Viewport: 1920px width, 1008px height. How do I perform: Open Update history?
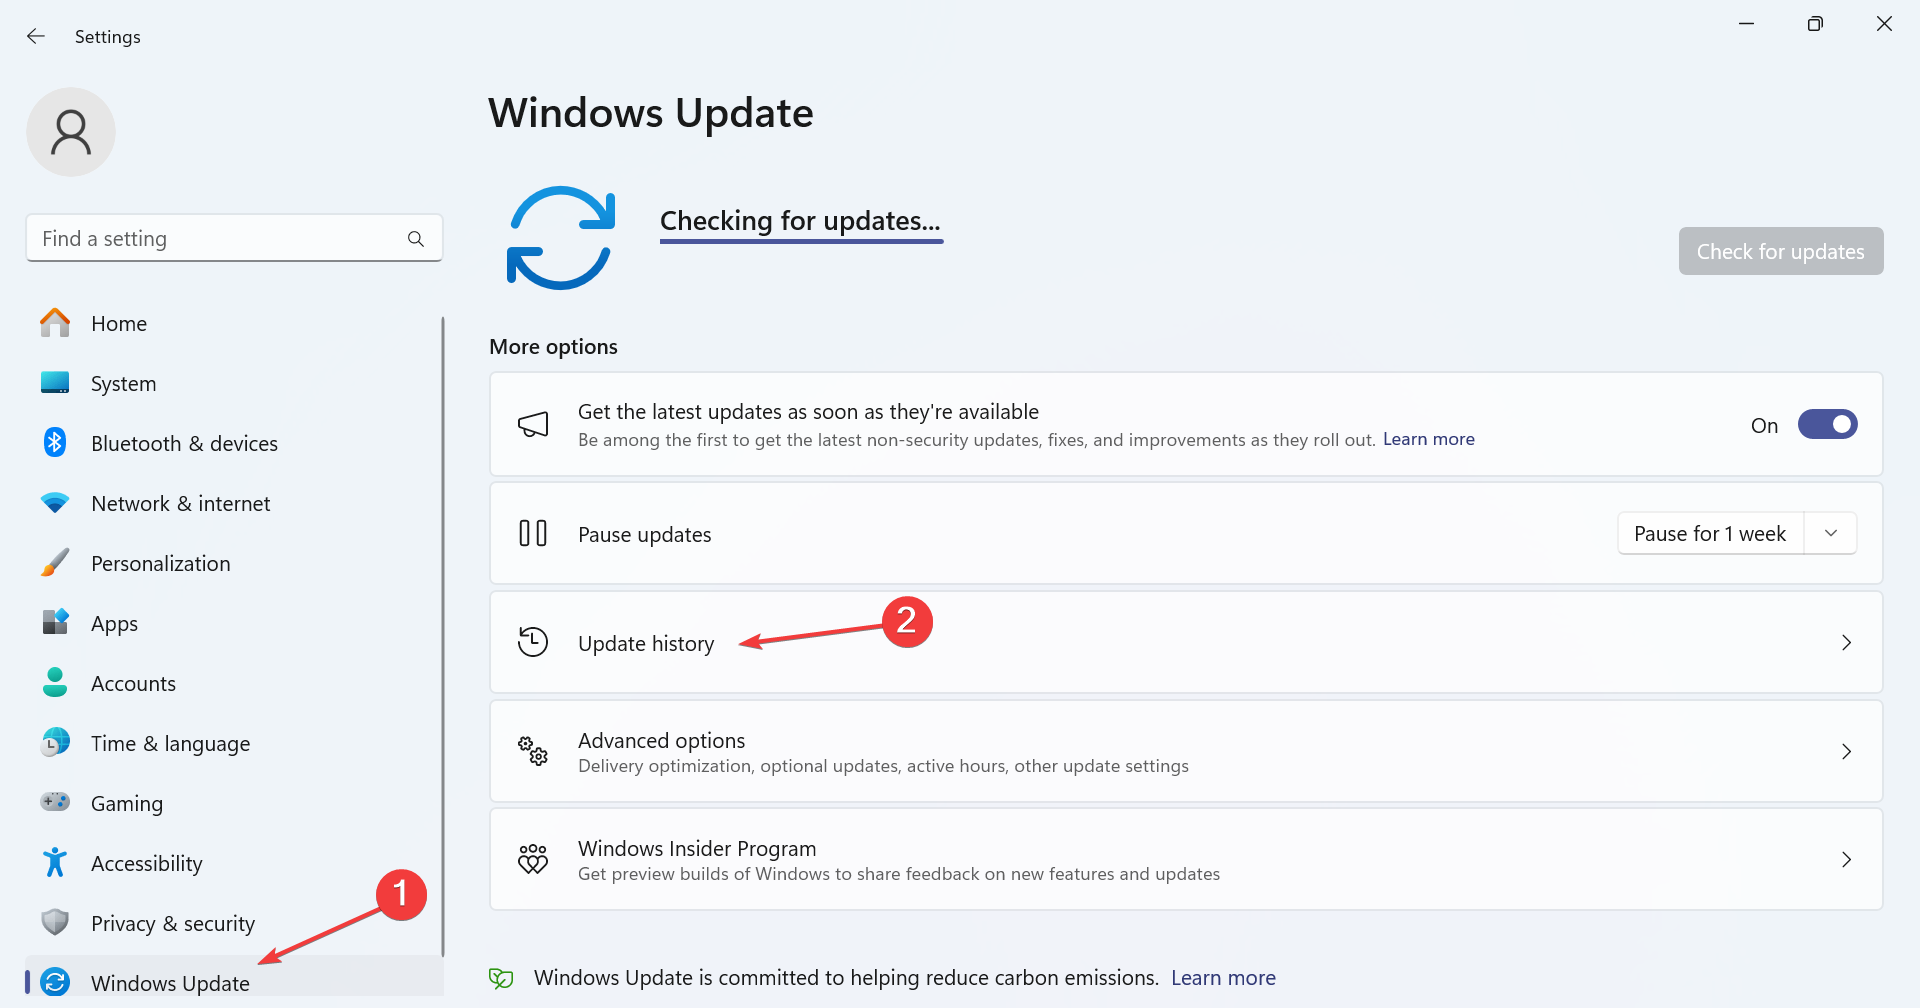pyautogui.click(x=1186, y=642)
